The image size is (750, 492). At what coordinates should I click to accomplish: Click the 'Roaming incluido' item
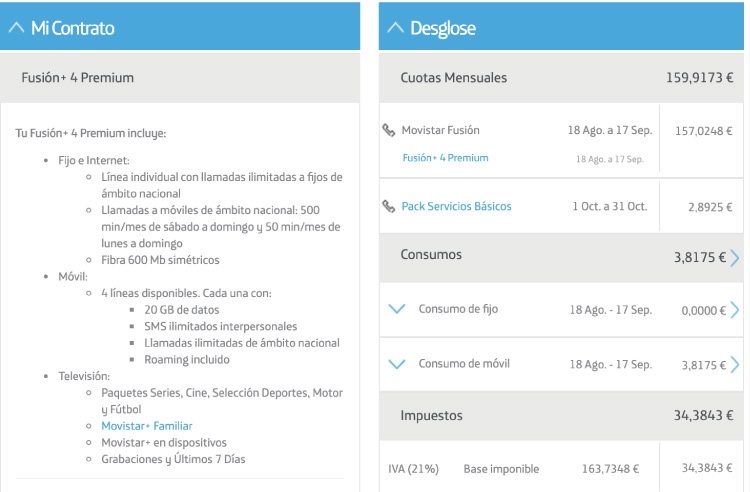tap(187, 360)
